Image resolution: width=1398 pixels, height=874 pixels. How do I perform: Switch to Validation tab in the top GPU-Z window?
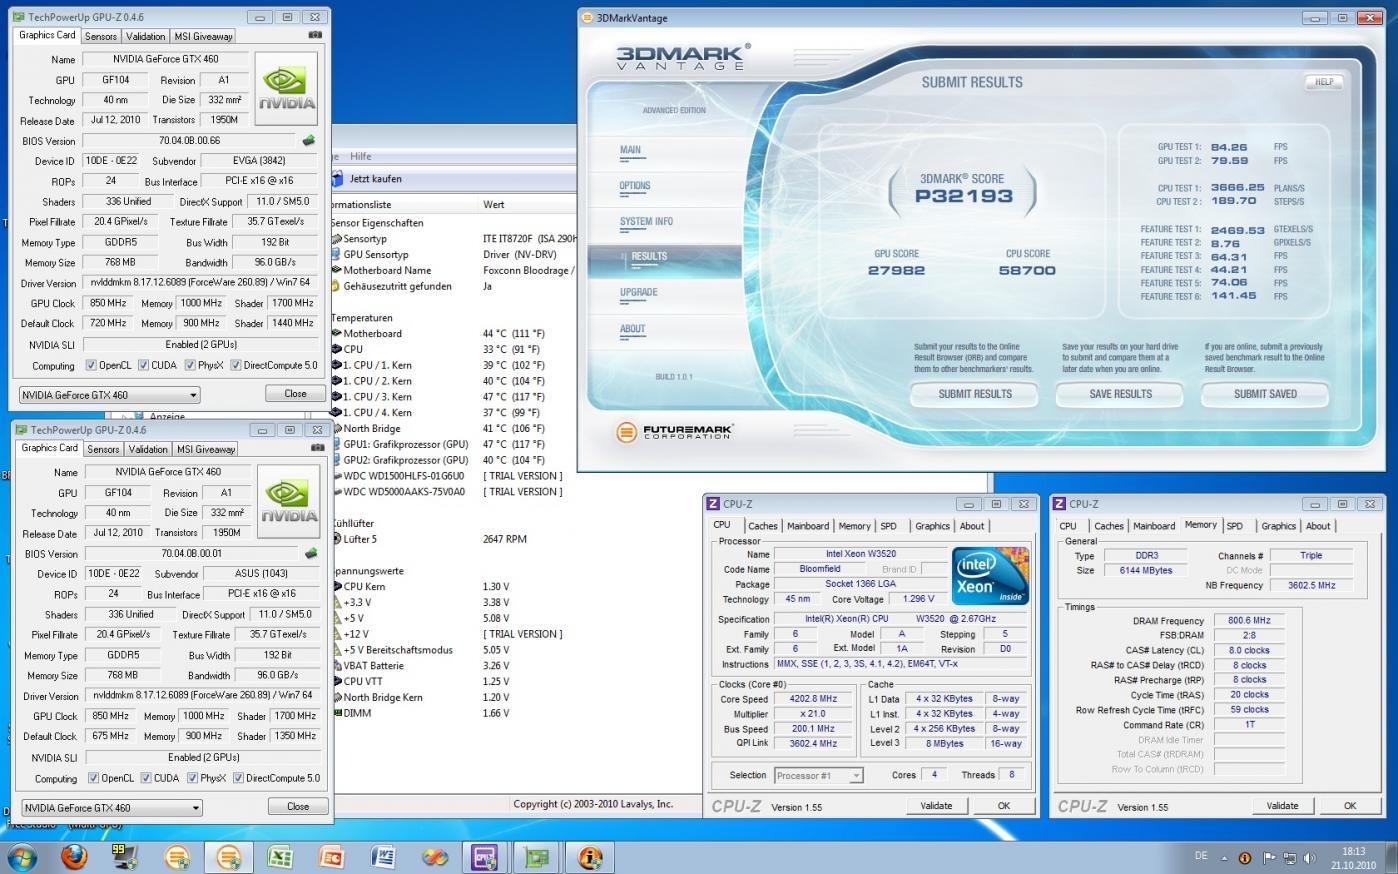coord(146,36)
